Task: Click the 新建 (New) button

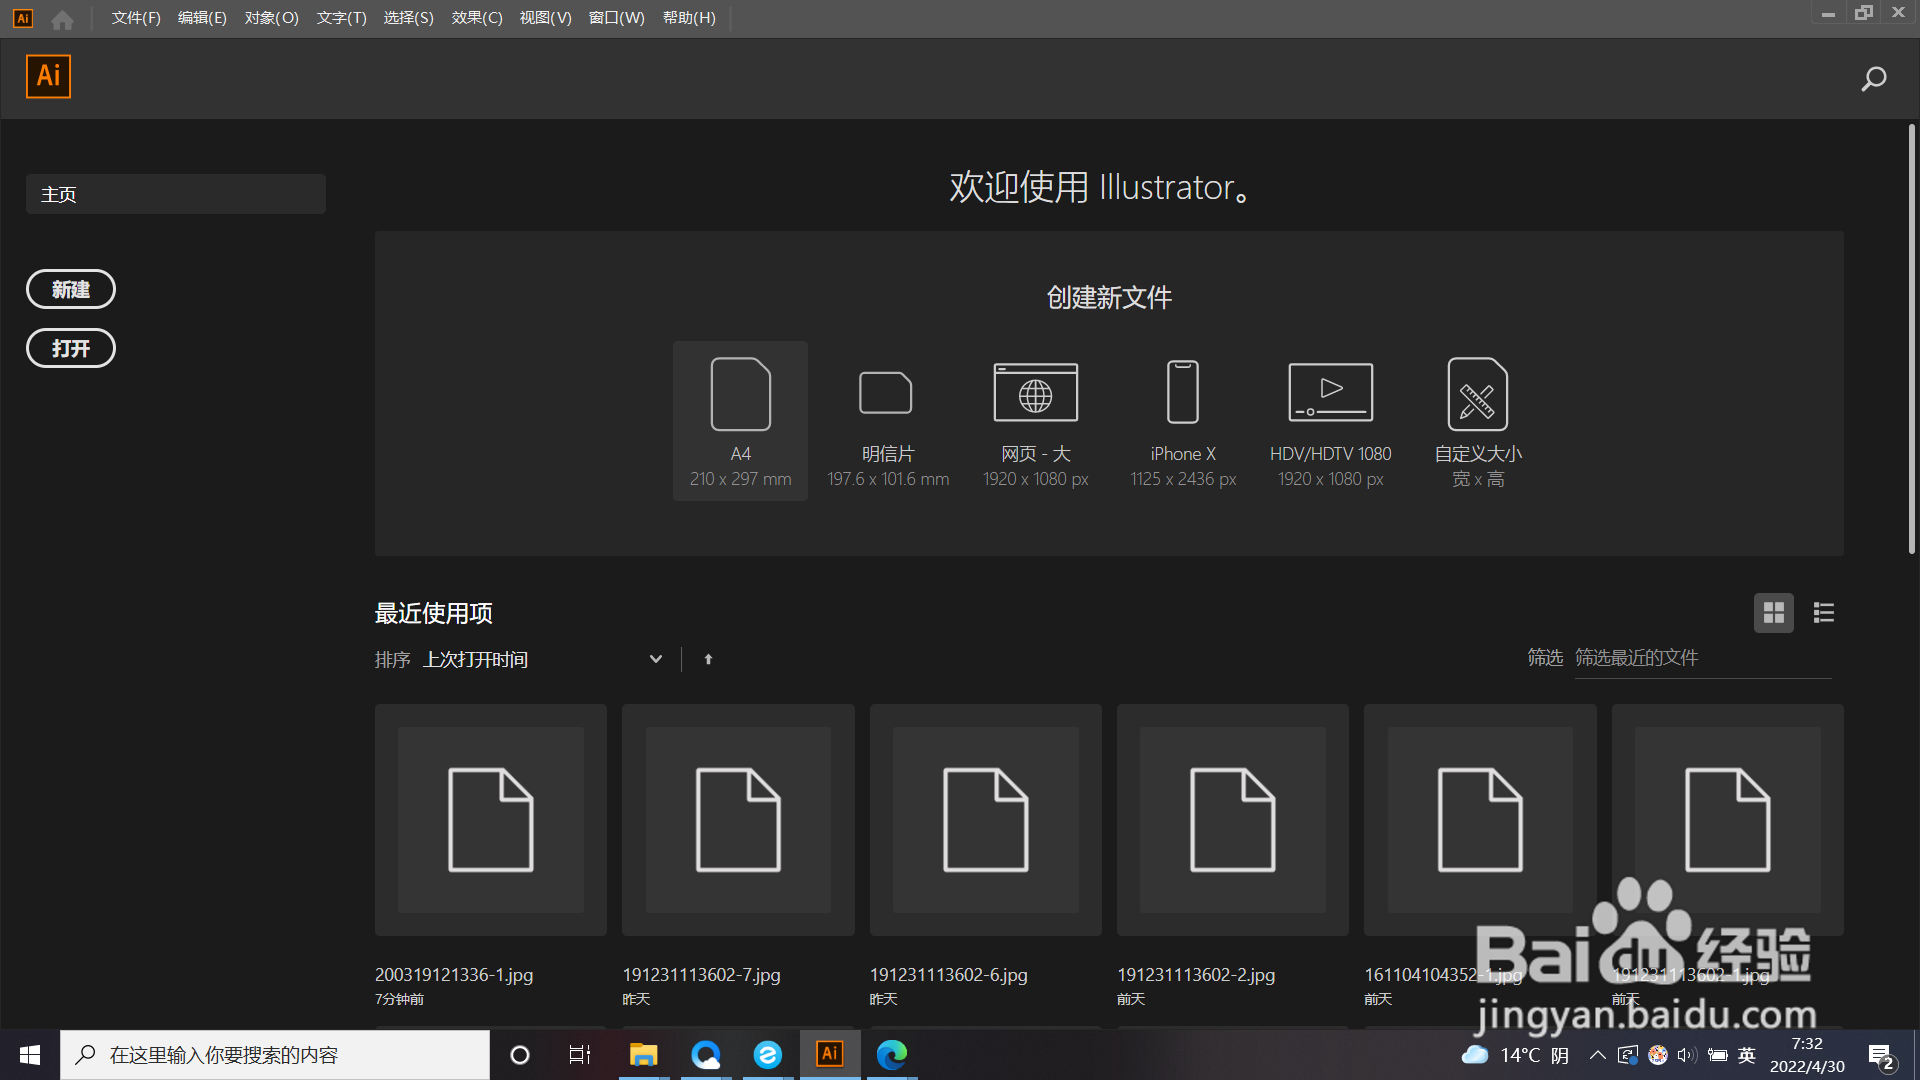Action: click(70, 289)
